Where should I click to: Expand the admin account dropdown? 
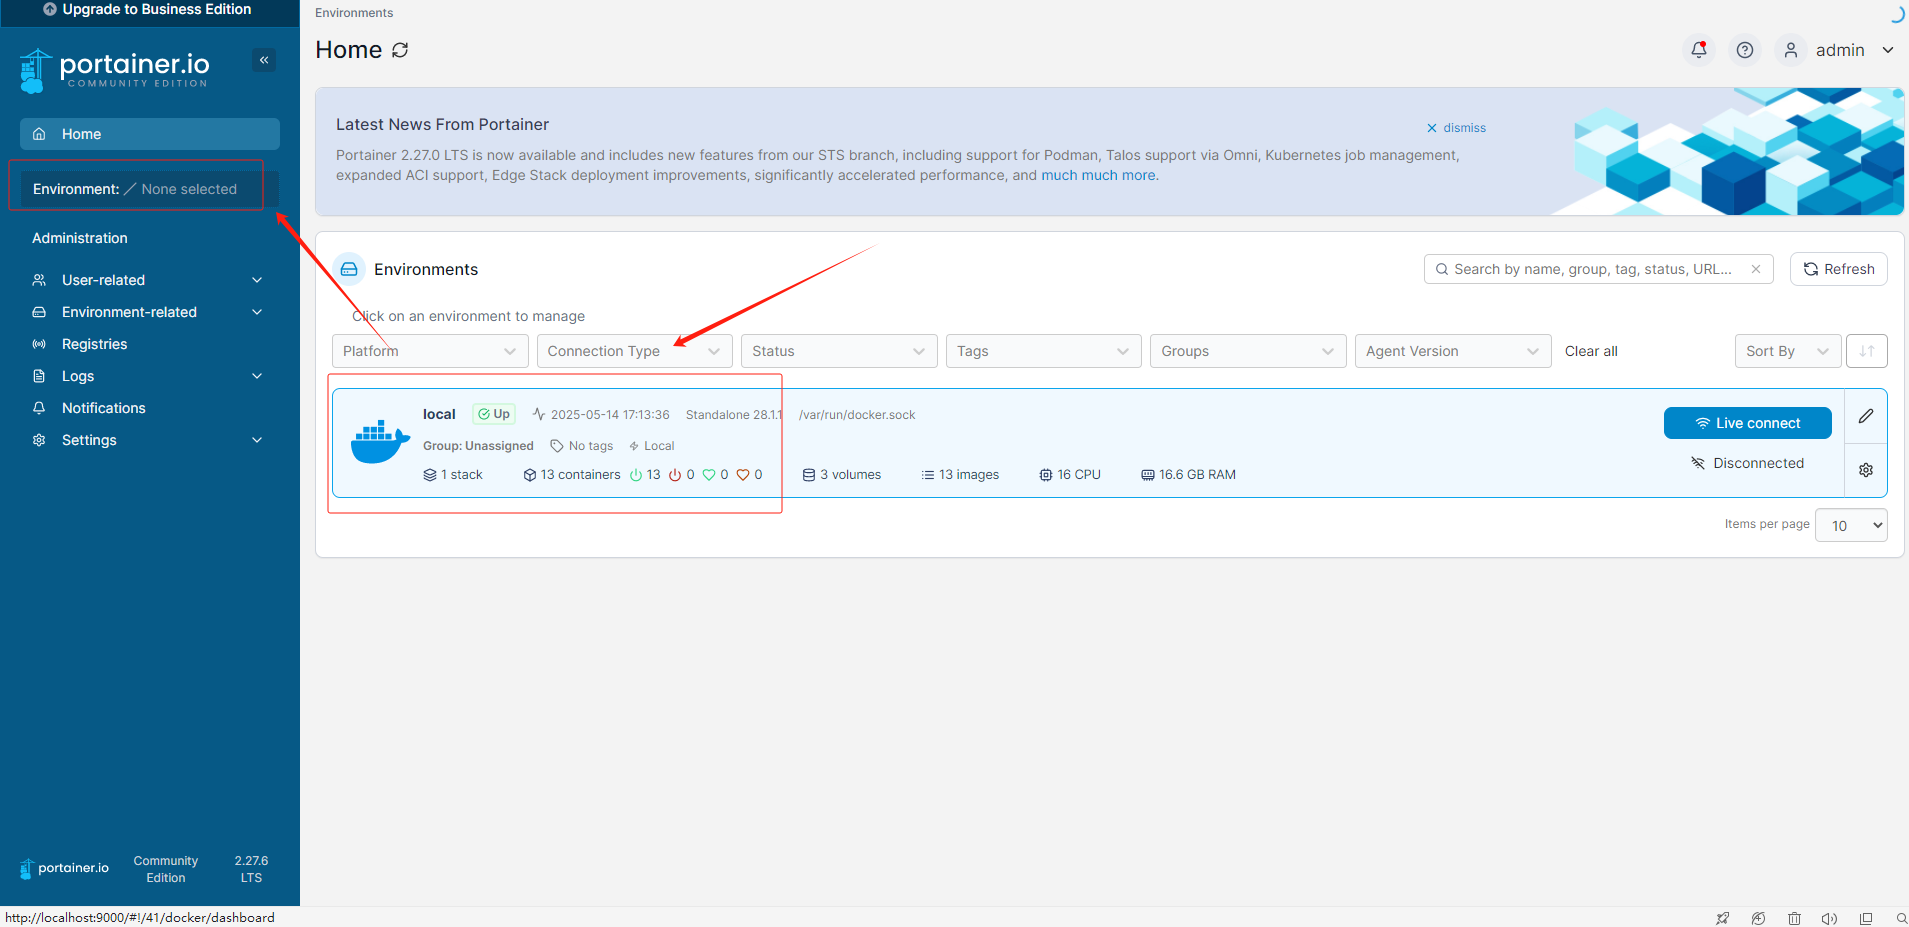click(1888, 50)
